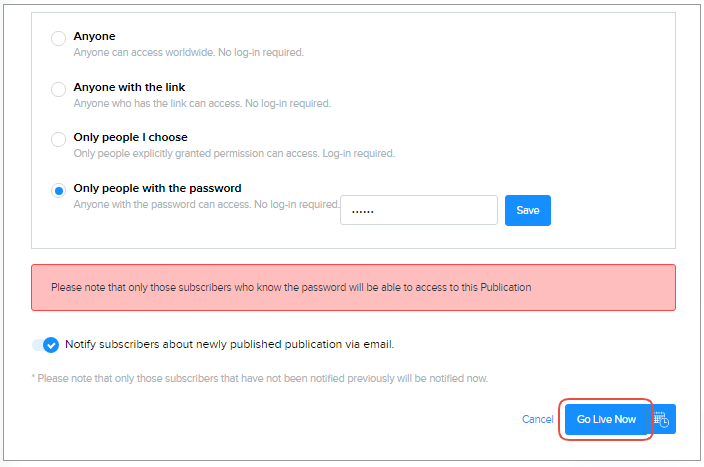Select the Only people with the password radio

(x=59, y=190)
